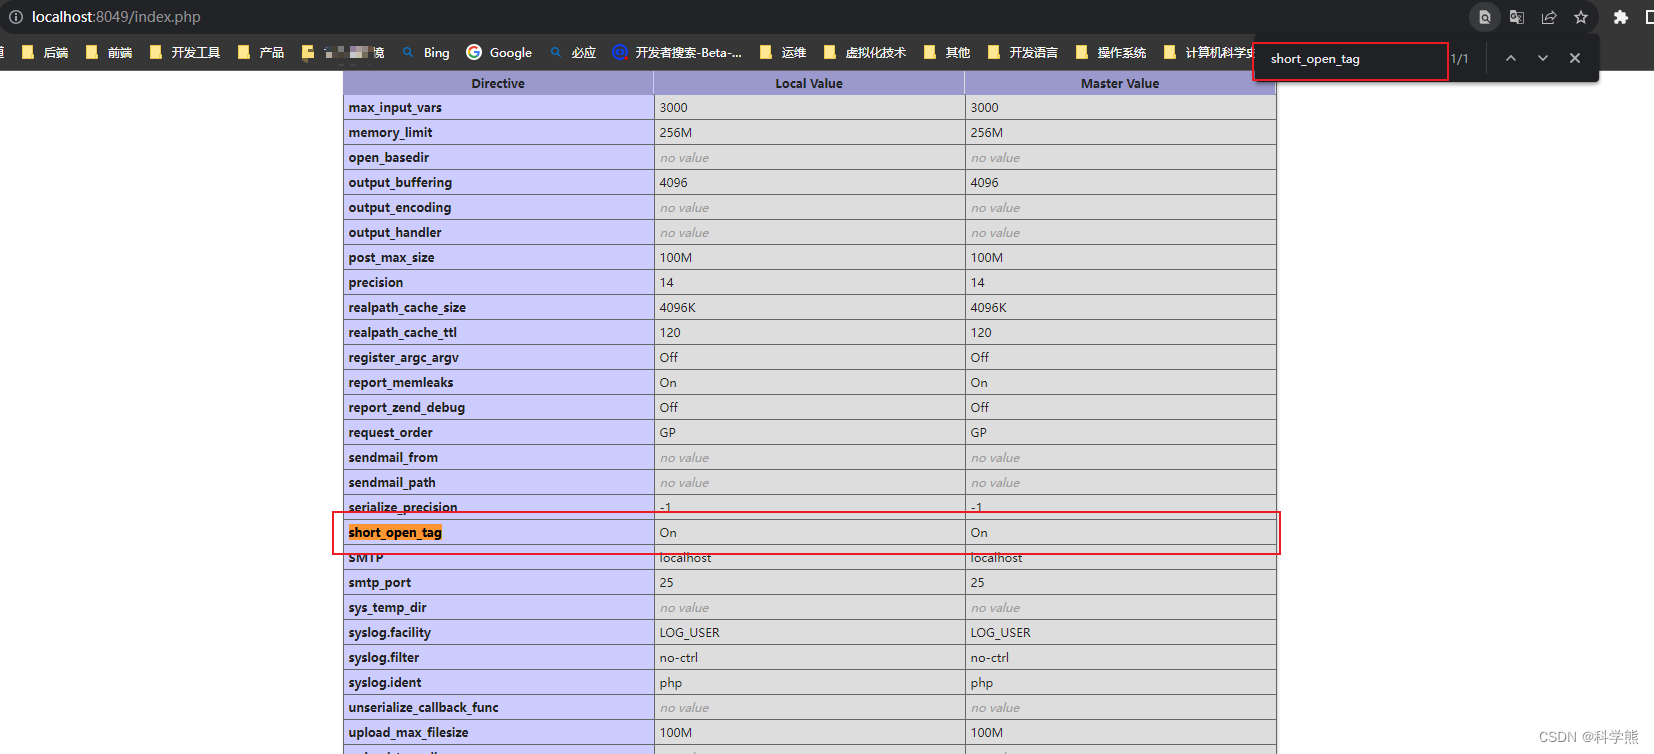Click the share page icon
The image size is (1654, 754).
point(1549,17)
